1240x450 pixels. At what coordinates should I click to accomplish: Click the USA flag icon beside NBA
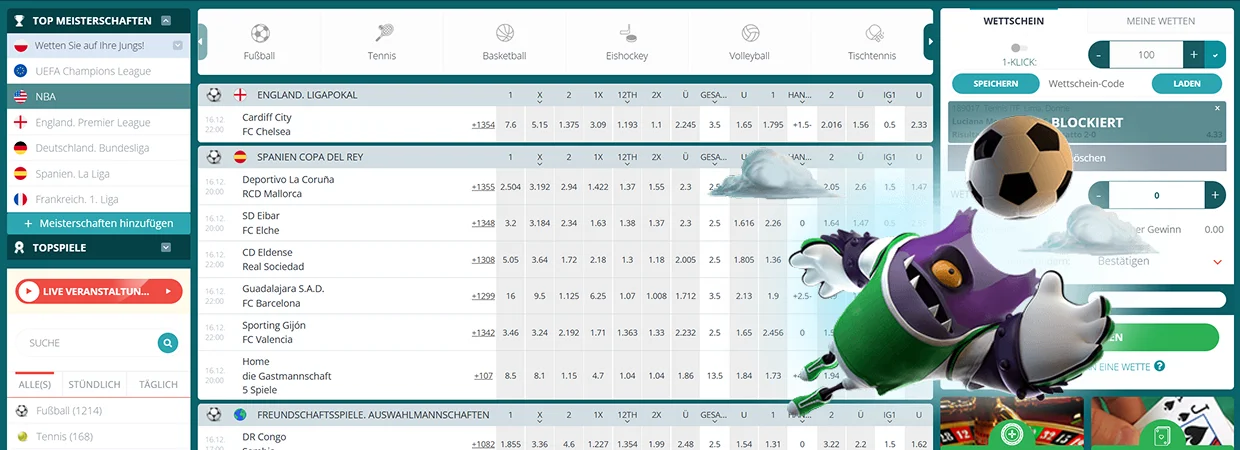[x=20, y=97]
